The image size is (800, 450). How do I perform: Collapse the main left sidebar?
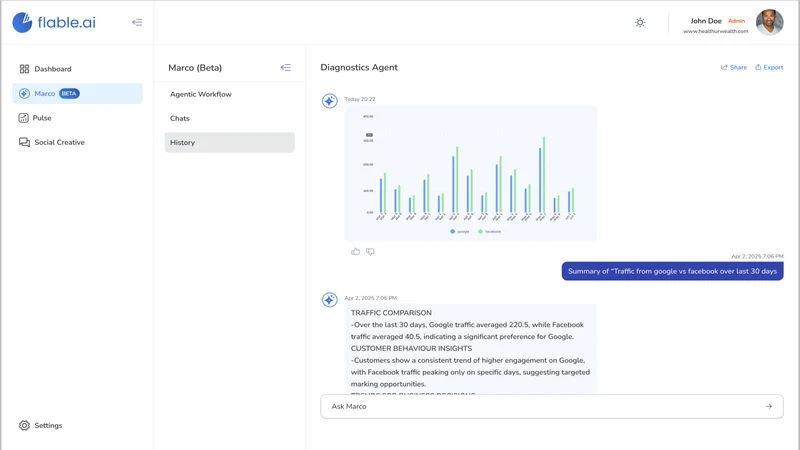[x=137, y=22]
